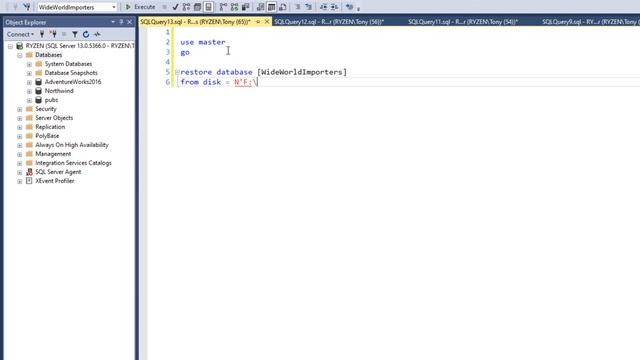
Task: Expand the PolyBase folder
Action: 20,136
